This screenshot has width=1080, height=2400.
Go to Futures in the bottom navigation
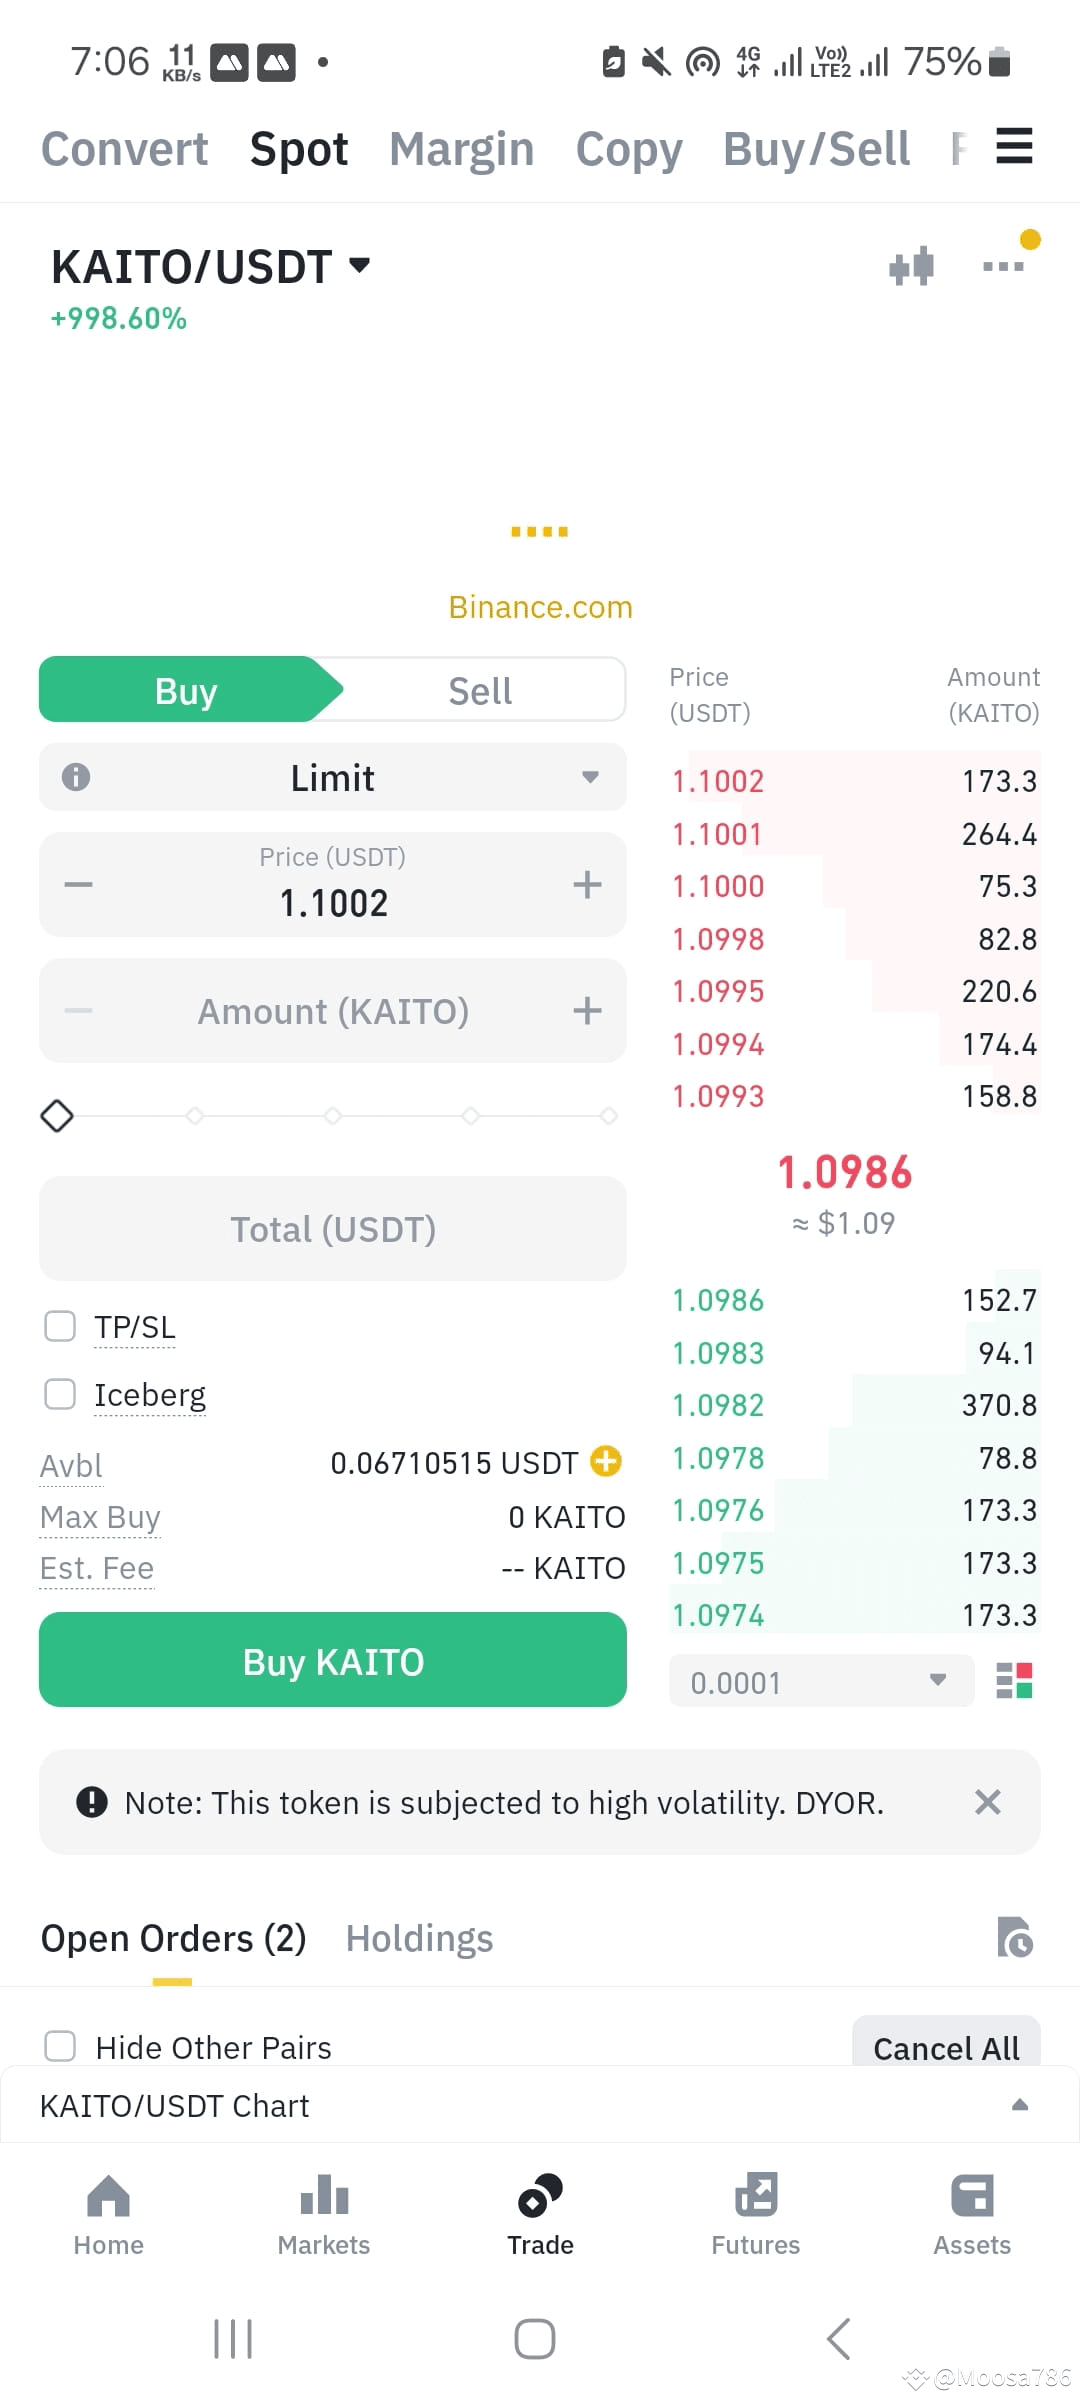click(756, 2214)
